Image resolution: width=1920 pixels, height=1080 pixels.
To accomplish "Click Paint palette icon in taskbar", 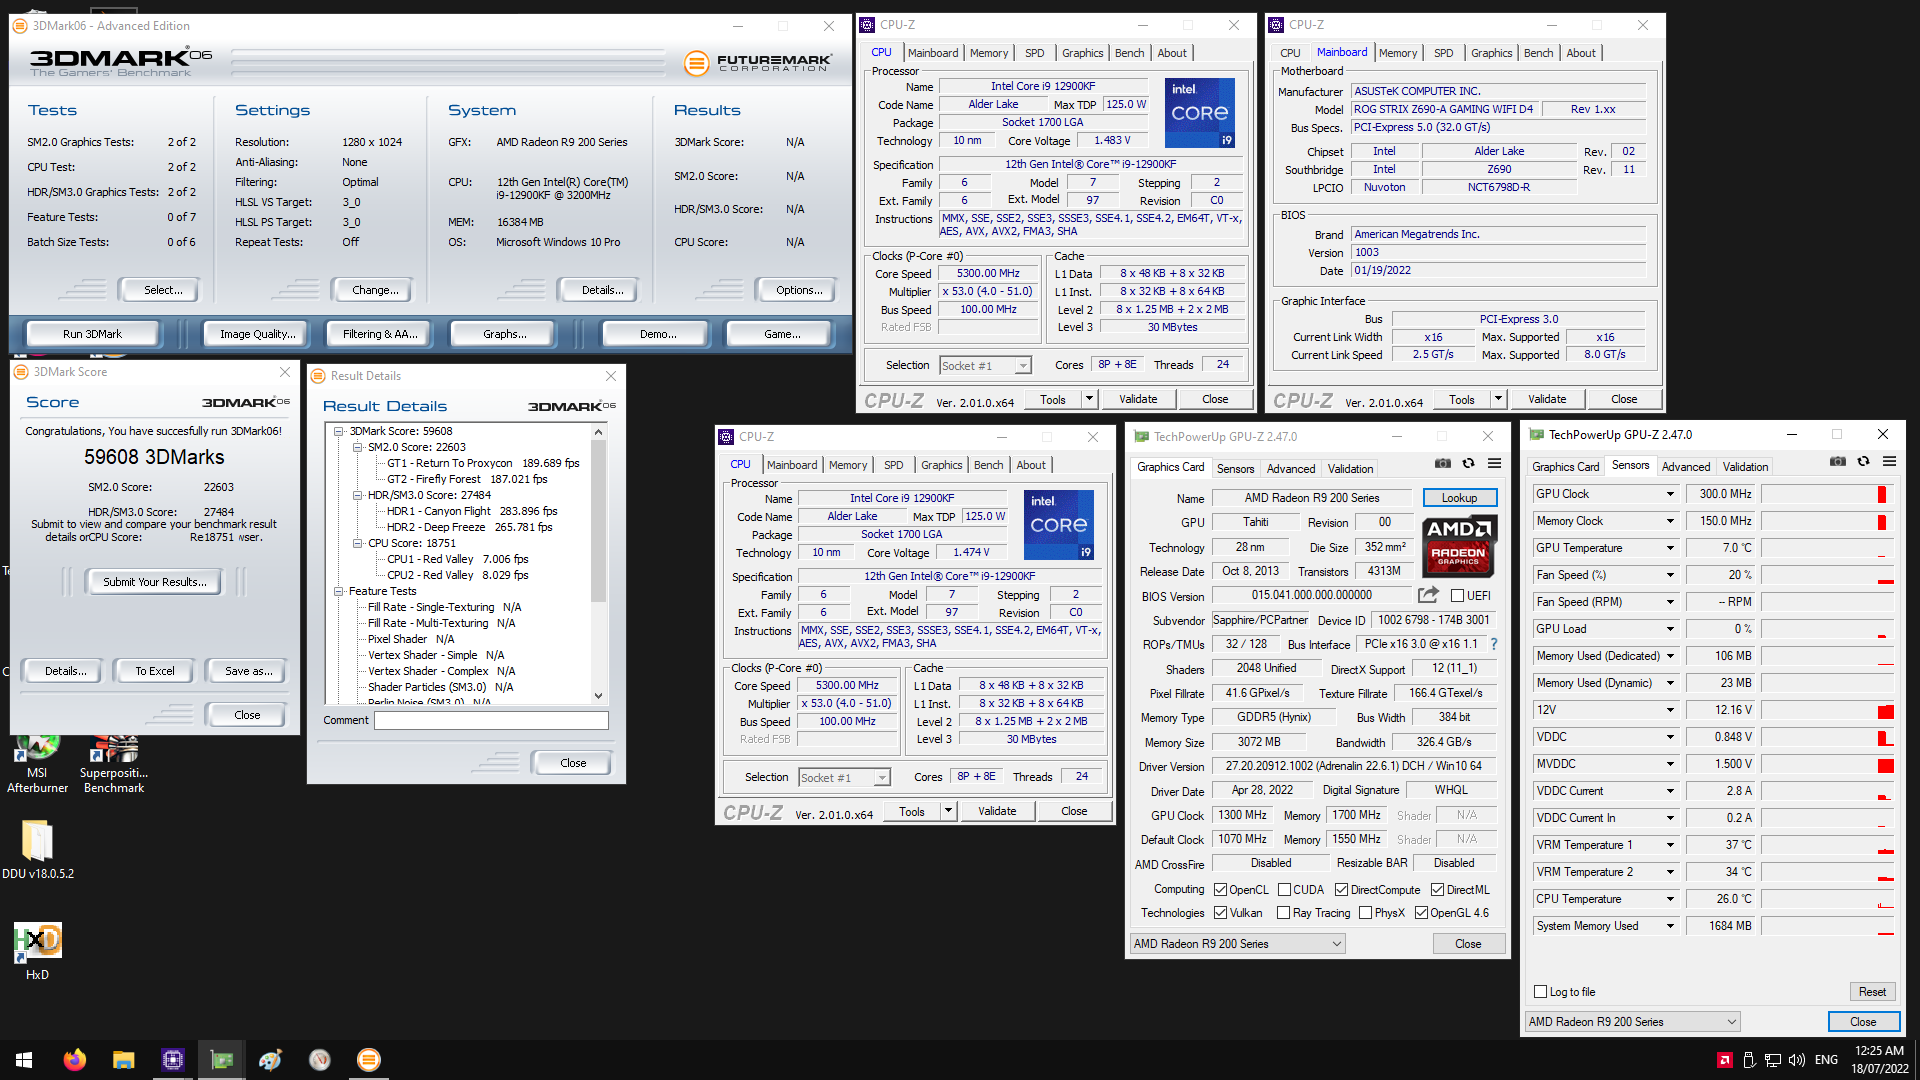I will (270, 1060).
